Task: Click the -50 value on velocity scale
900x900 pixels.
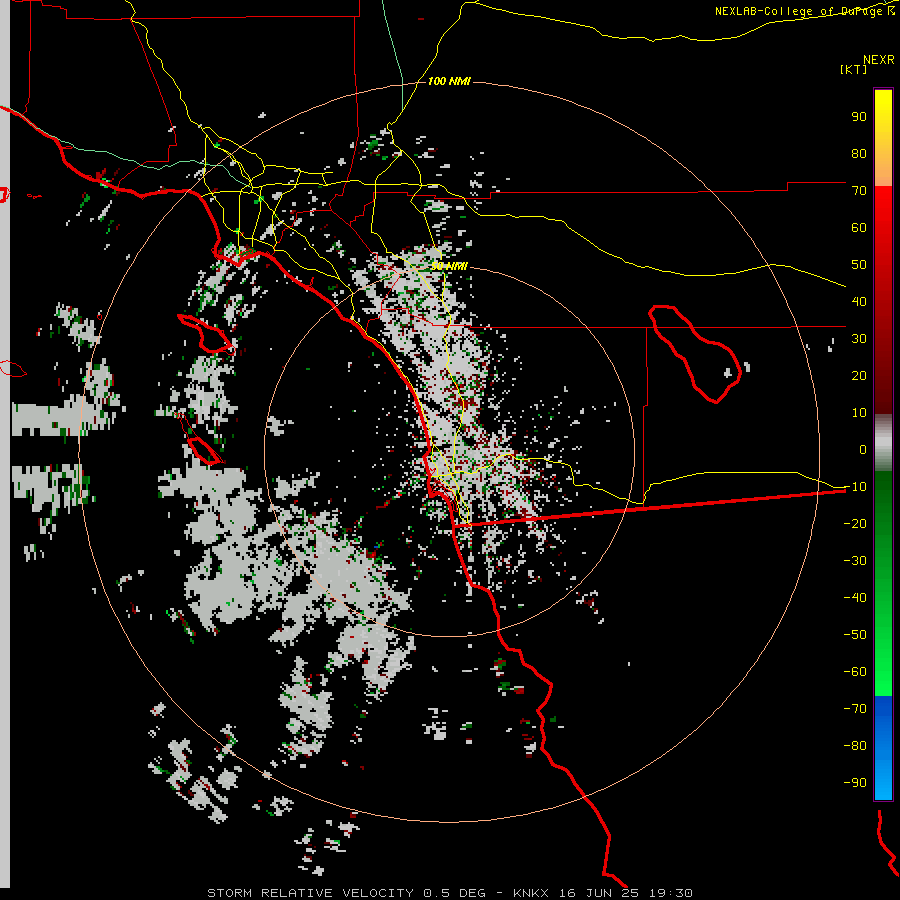Action: coord(855,635)
